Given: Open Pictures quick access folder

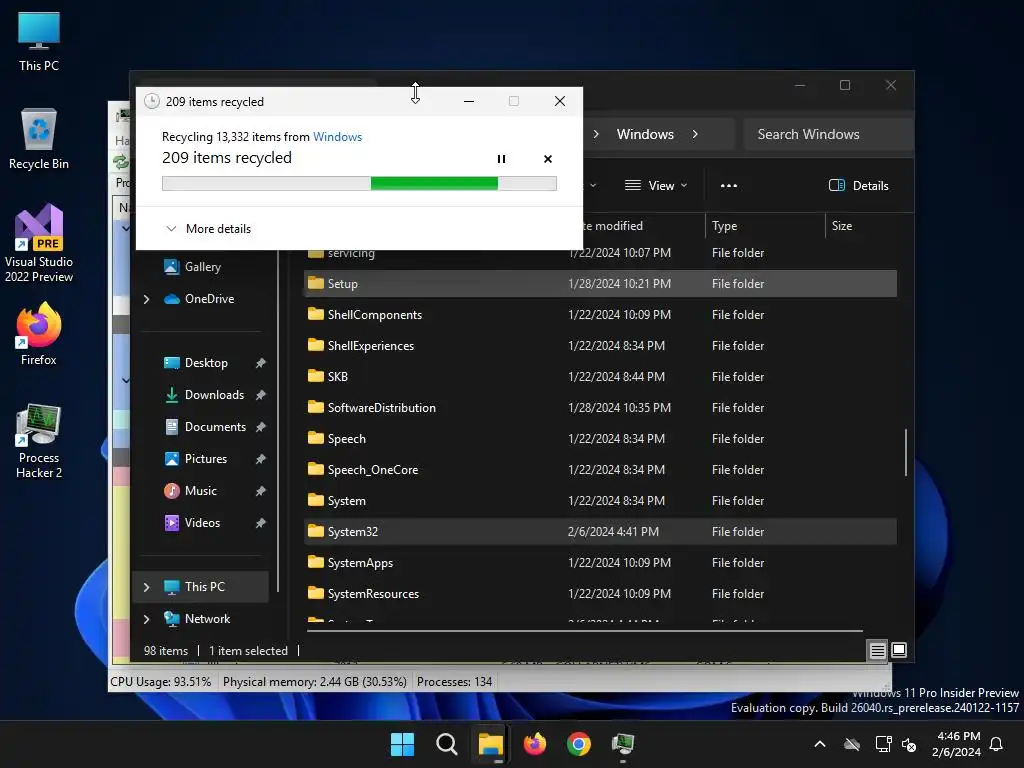Looking at the screenshot, I should (x=206, y=458).
